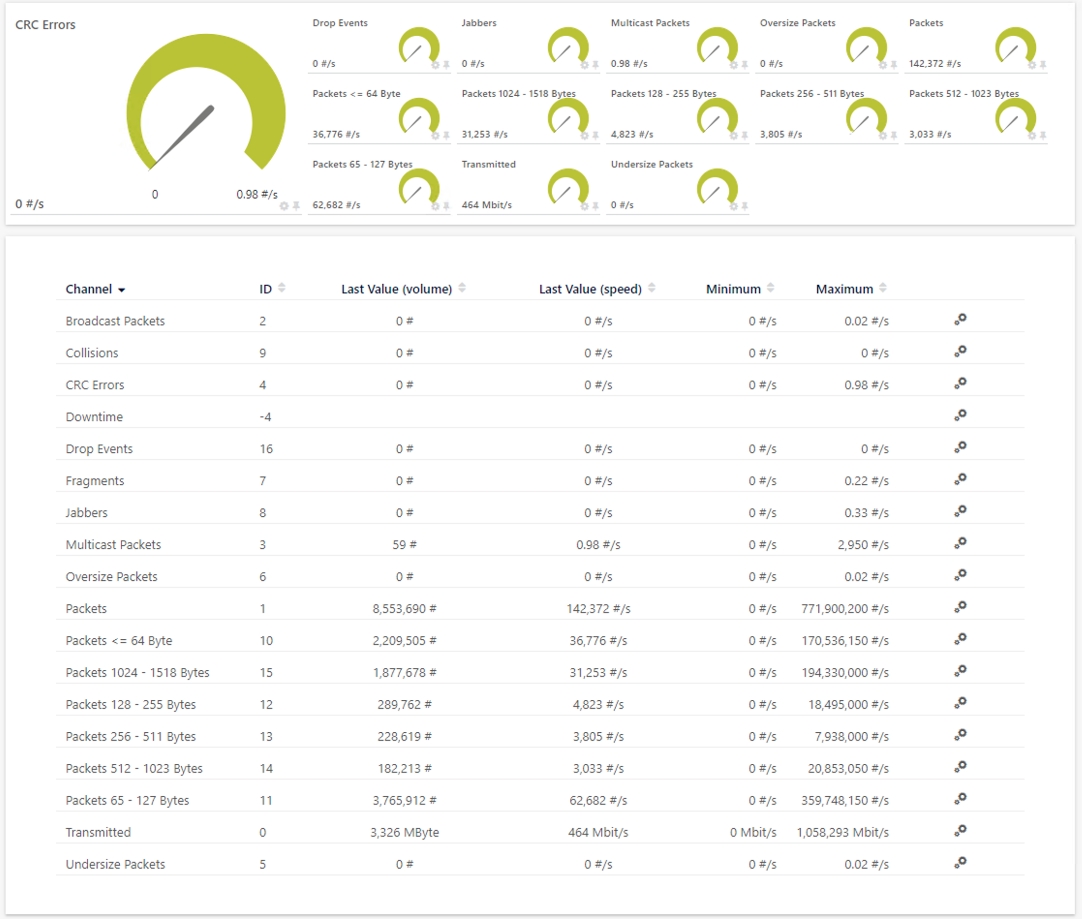Screen dimensions: 1082x919
Task: Open the Drop Events channel in table
Action: pyautogui.click(x=99, y=448)
